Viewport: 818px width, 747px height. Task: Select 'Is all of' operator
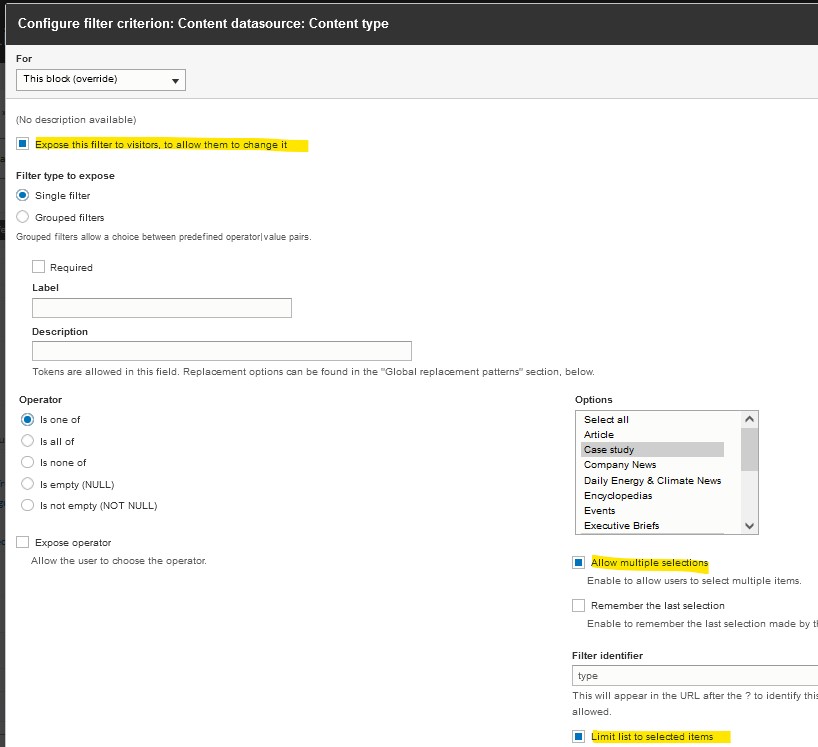[28, 441]
